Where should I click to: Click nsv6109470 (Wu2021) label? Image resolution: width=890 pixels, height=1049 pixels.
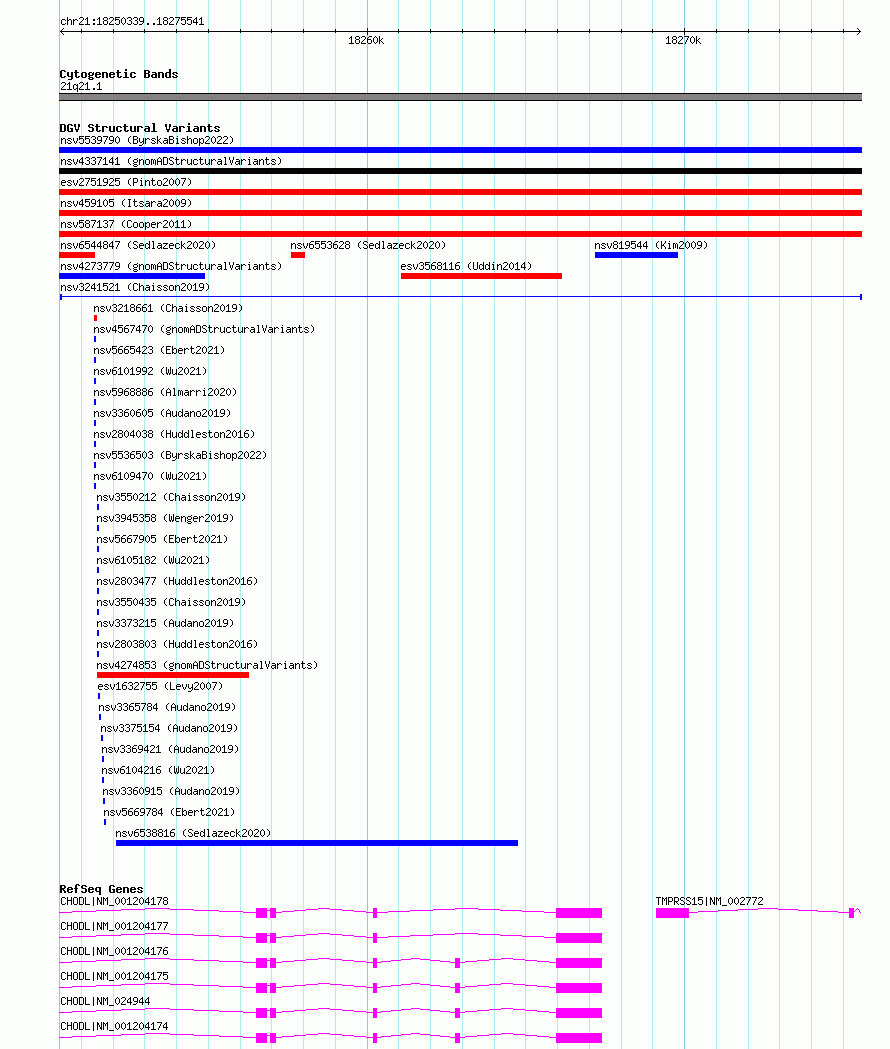pos(150,476)
